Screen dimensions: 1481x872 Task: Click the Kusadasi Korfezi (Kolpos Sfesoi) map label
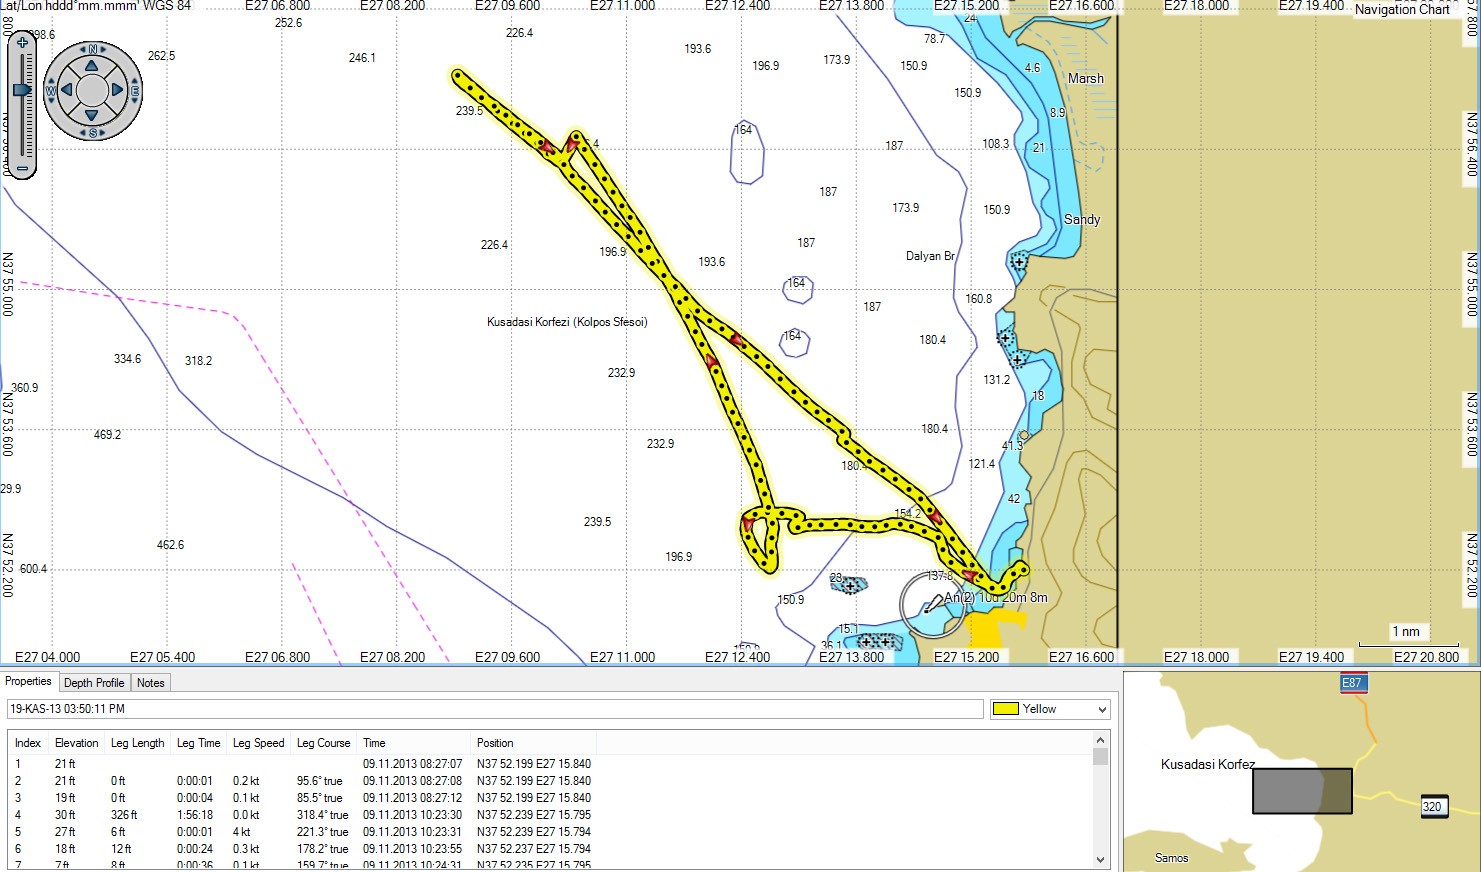(x=567, y=322)
